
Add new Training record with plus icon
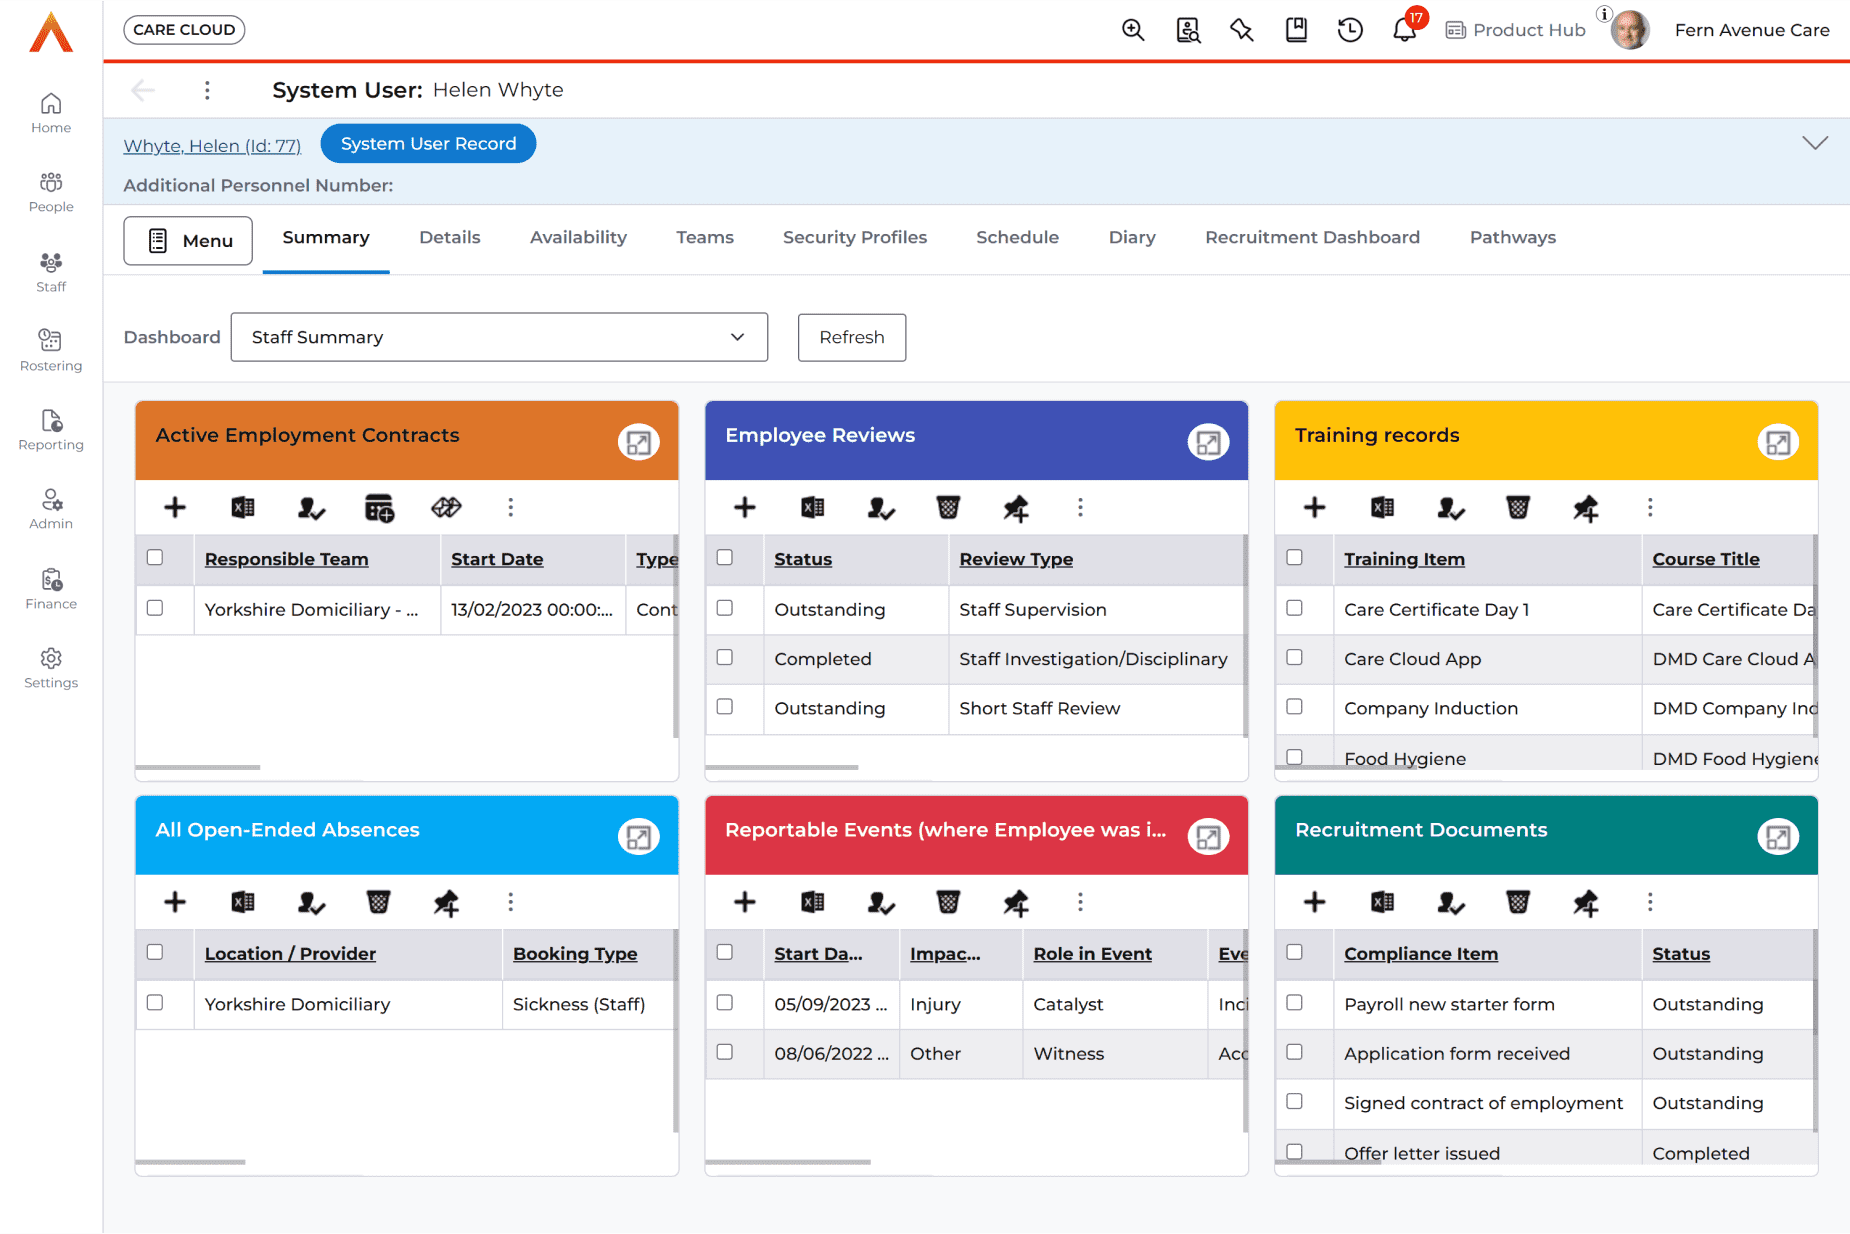click(1314, 508)
